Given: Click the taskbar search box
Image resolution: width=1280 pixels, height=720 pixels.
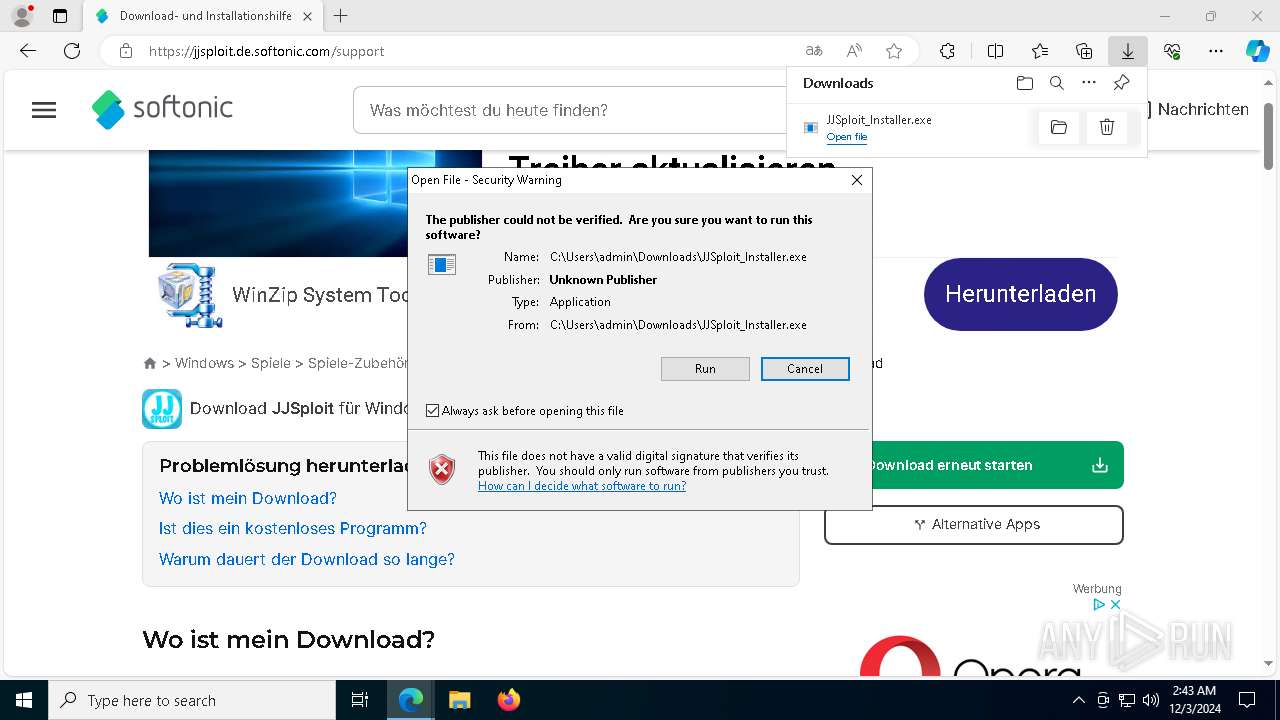Looking at the screenshot, I should [x=192, y=700].
